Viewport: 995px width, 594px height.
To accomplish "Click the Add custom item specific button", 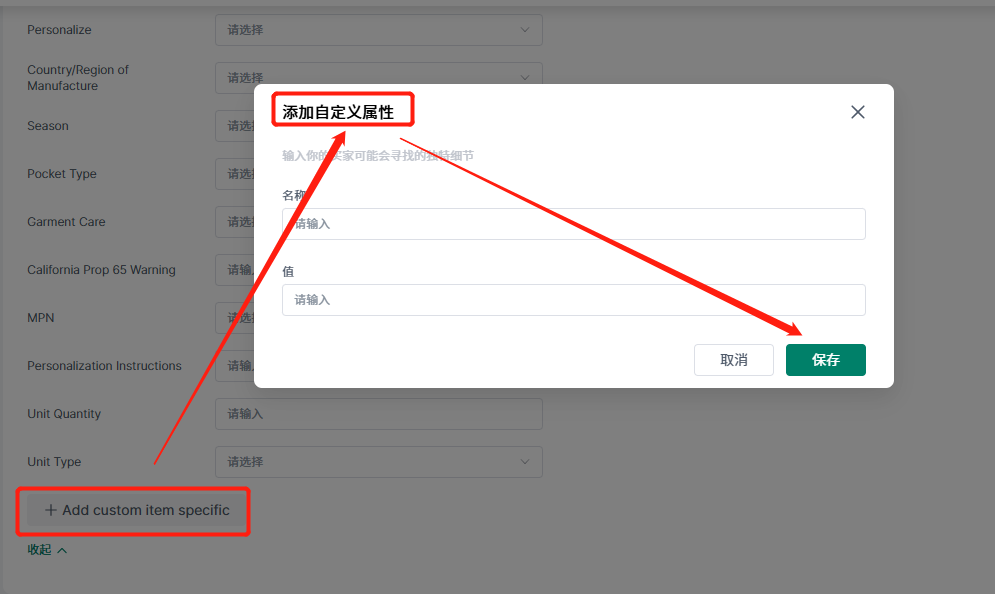I will click(136, 510).
